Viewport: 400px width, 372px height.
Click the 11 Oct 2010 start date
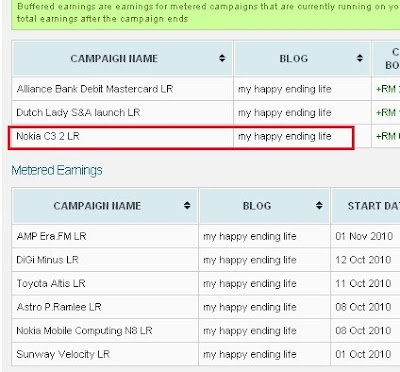click(363, 283)
